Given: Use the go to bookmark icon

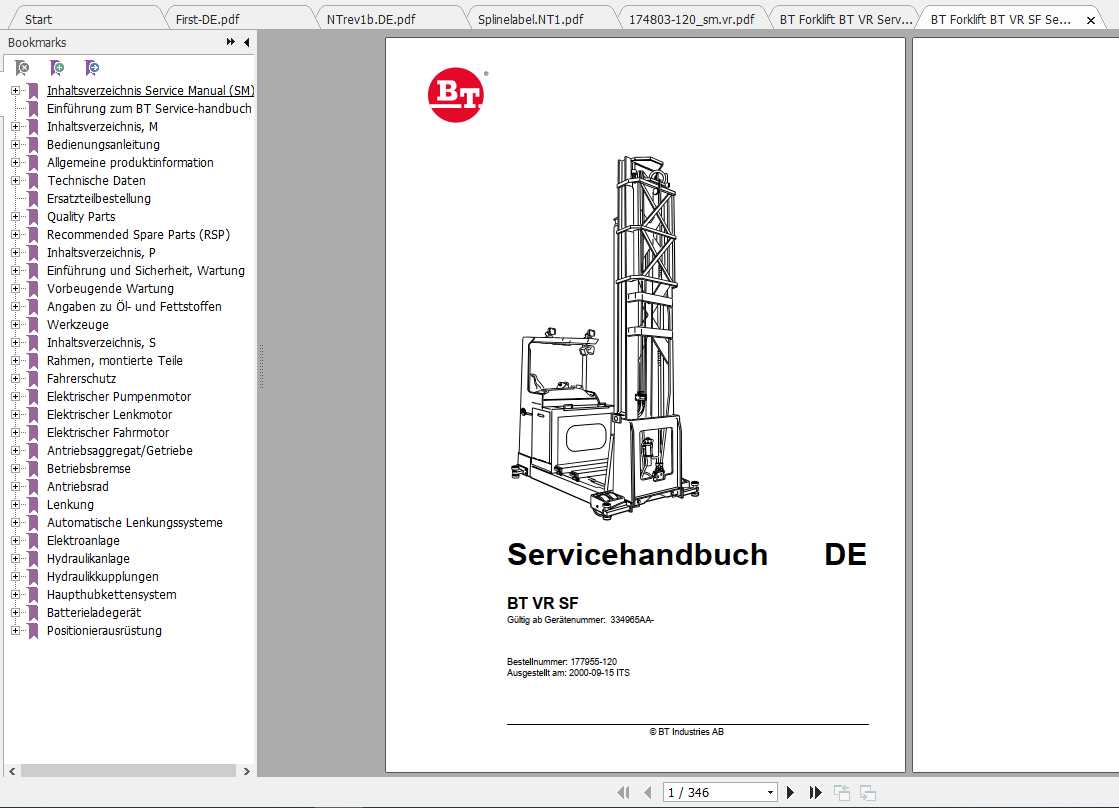Looking at the screenshot, I should tap(93, 67).
